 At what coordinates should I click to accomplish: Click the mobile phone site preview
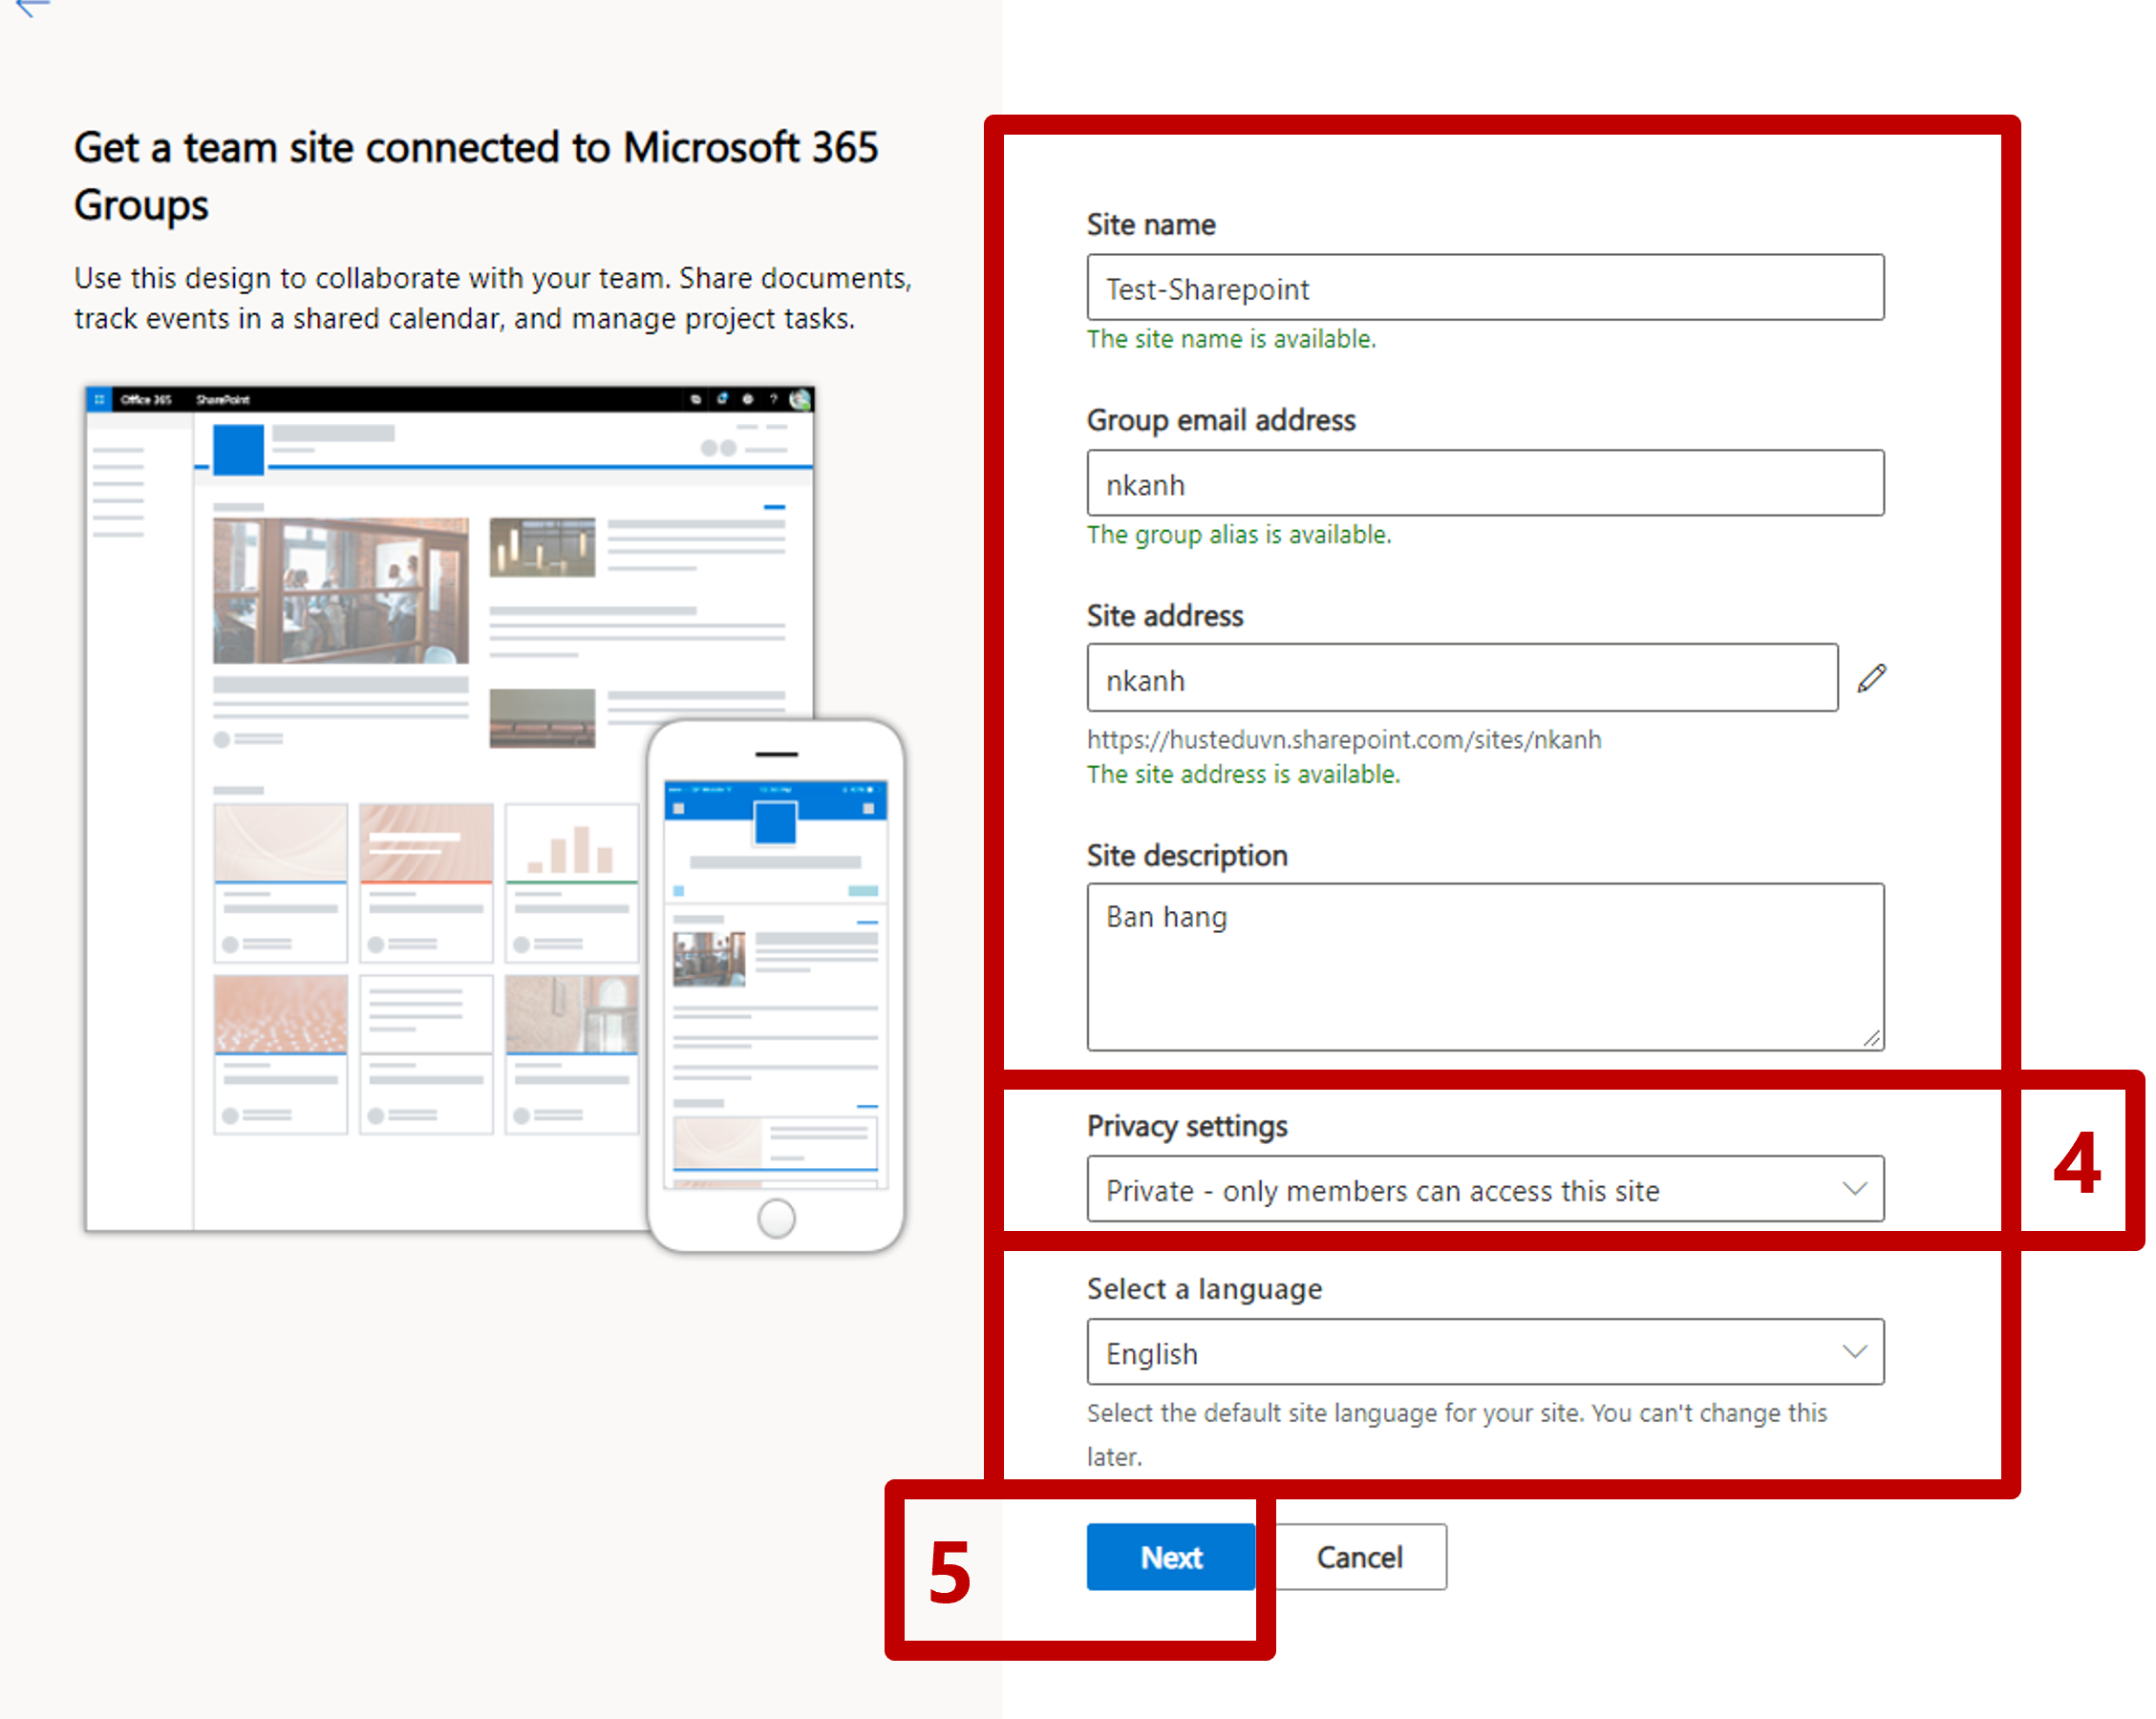pyautogui.click(x=776, y=985)
